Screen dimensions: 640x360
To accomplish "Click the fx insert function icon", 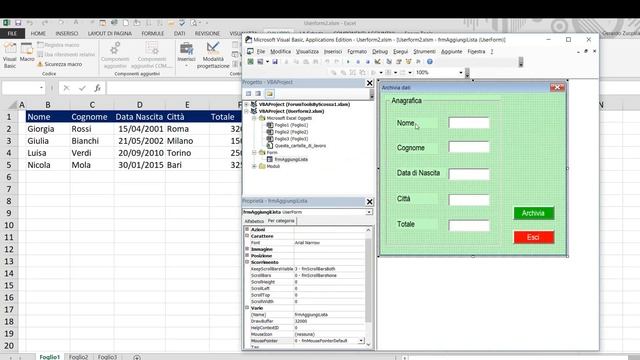I will click(x=97, y=88).
